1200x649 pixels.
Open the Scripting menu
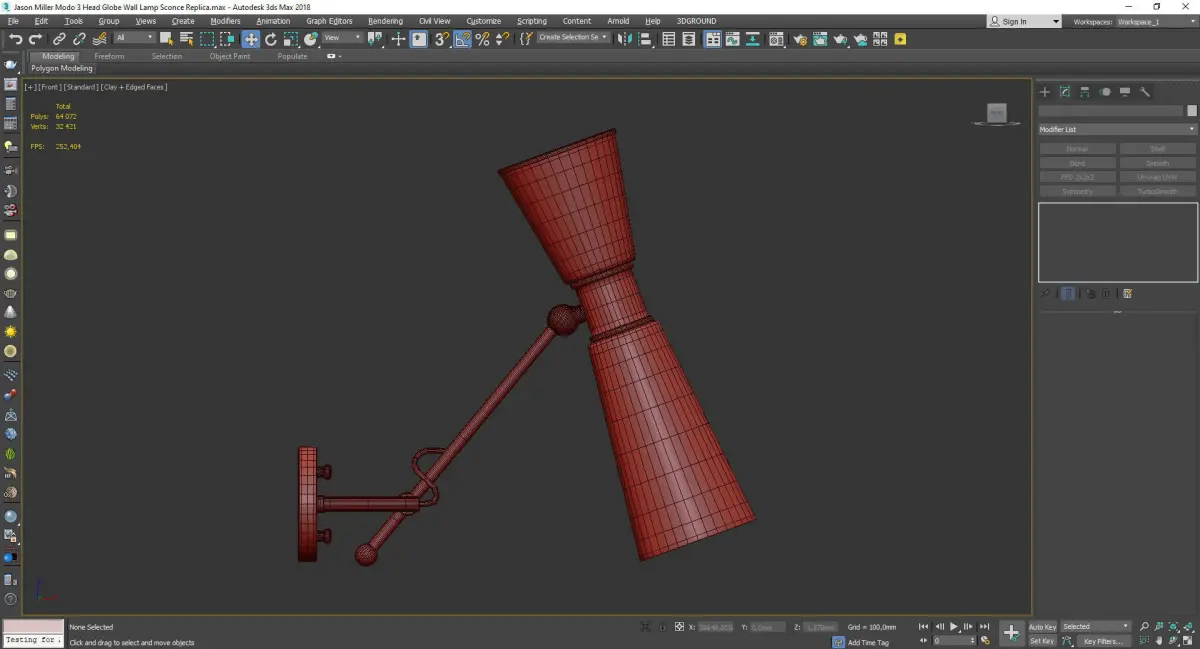pos(532,21)
